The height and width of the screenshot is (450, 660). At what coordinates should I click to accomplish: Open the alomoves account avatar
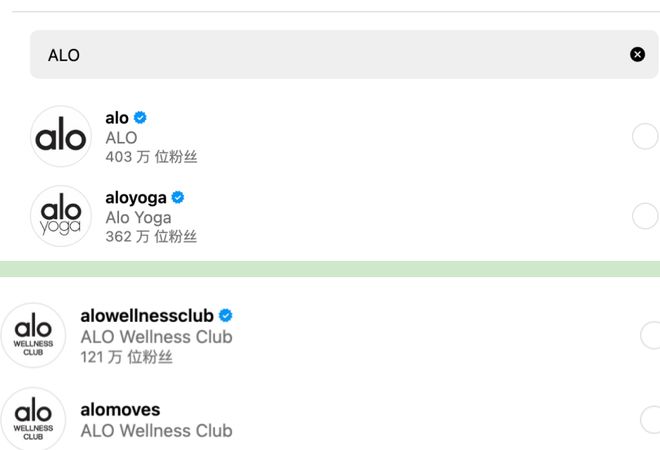click(33, 418)
